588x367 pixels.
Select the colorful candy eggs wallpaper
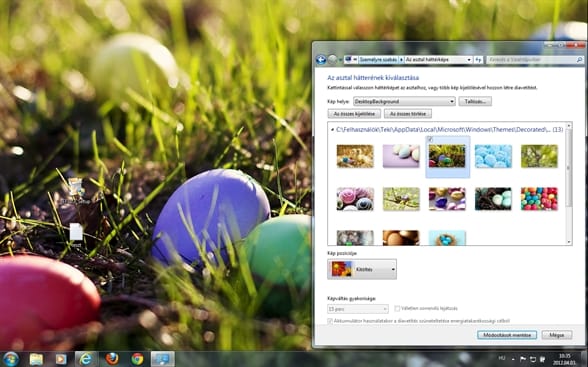pyautogui.click(x=539, y=199)
